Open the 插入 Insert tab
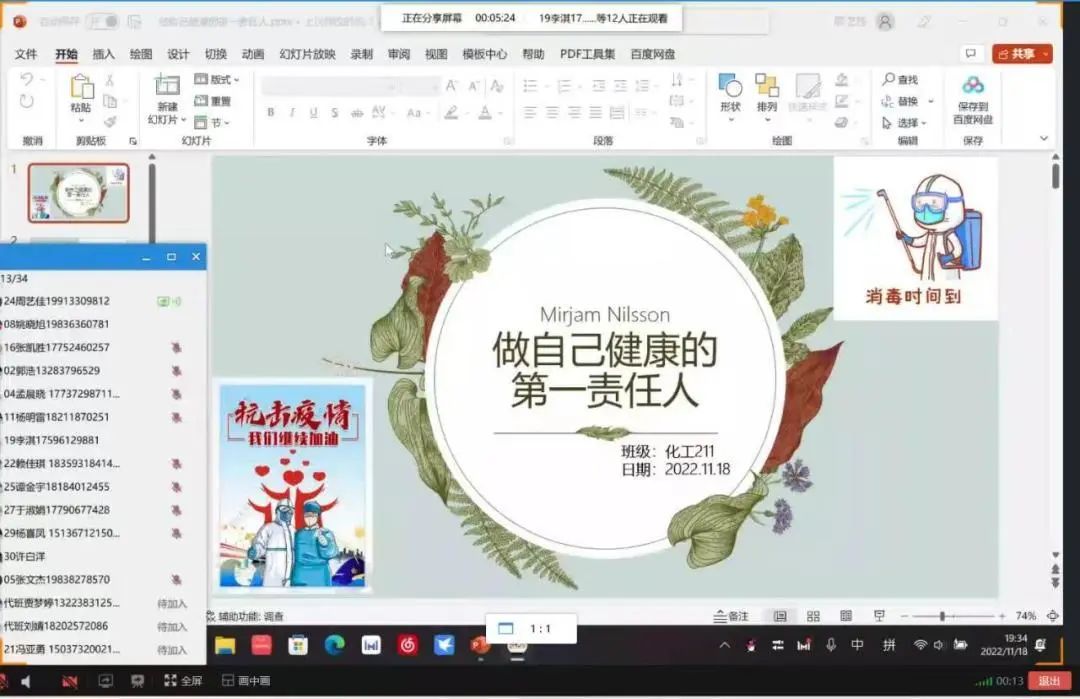The image size is (1080, 699). pyautogui.click(x=103, y=54)
